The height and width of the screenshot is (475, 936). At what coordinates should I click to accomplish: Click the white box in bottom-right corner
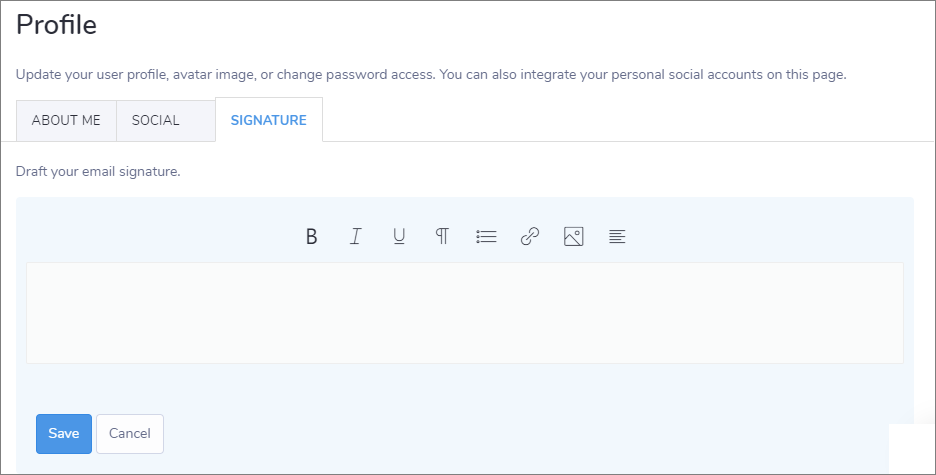(911, 448)
